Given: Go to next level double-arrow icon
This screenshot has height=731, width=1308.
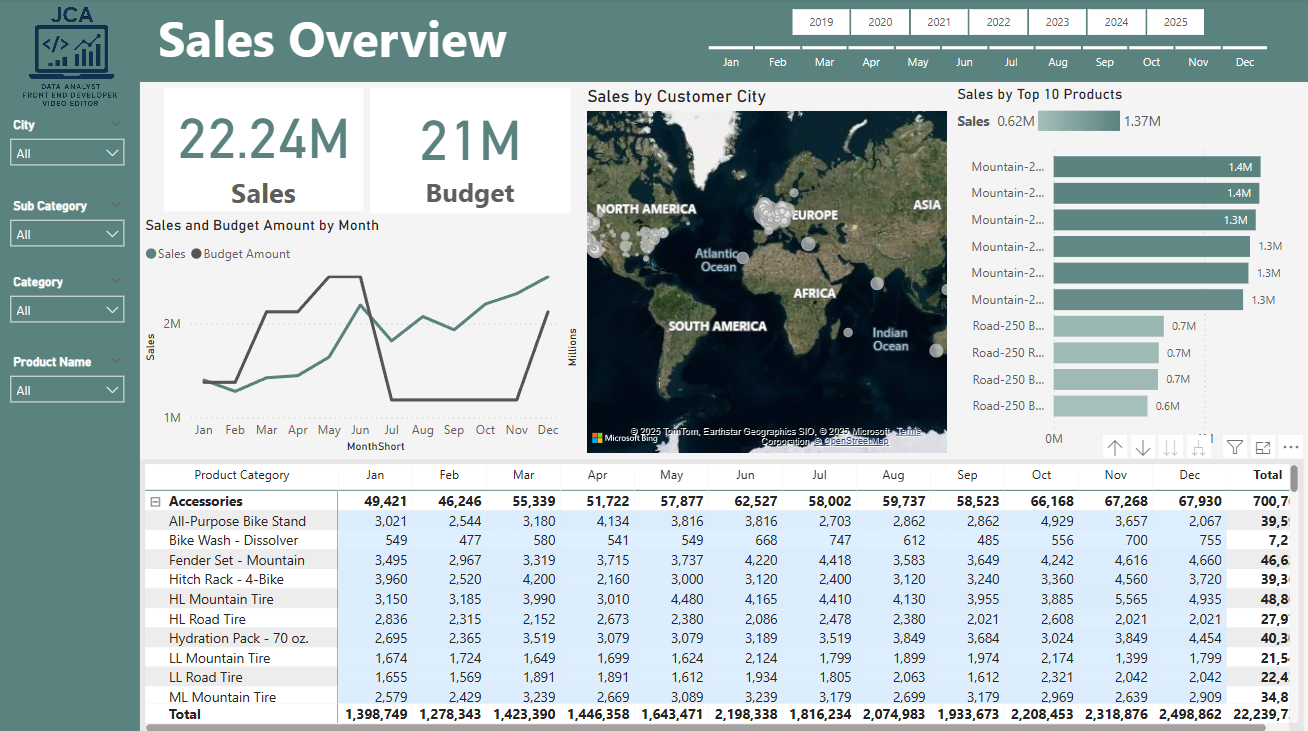Looking at the screenshot, I should pyautogui.click(x=1172, y=448).
